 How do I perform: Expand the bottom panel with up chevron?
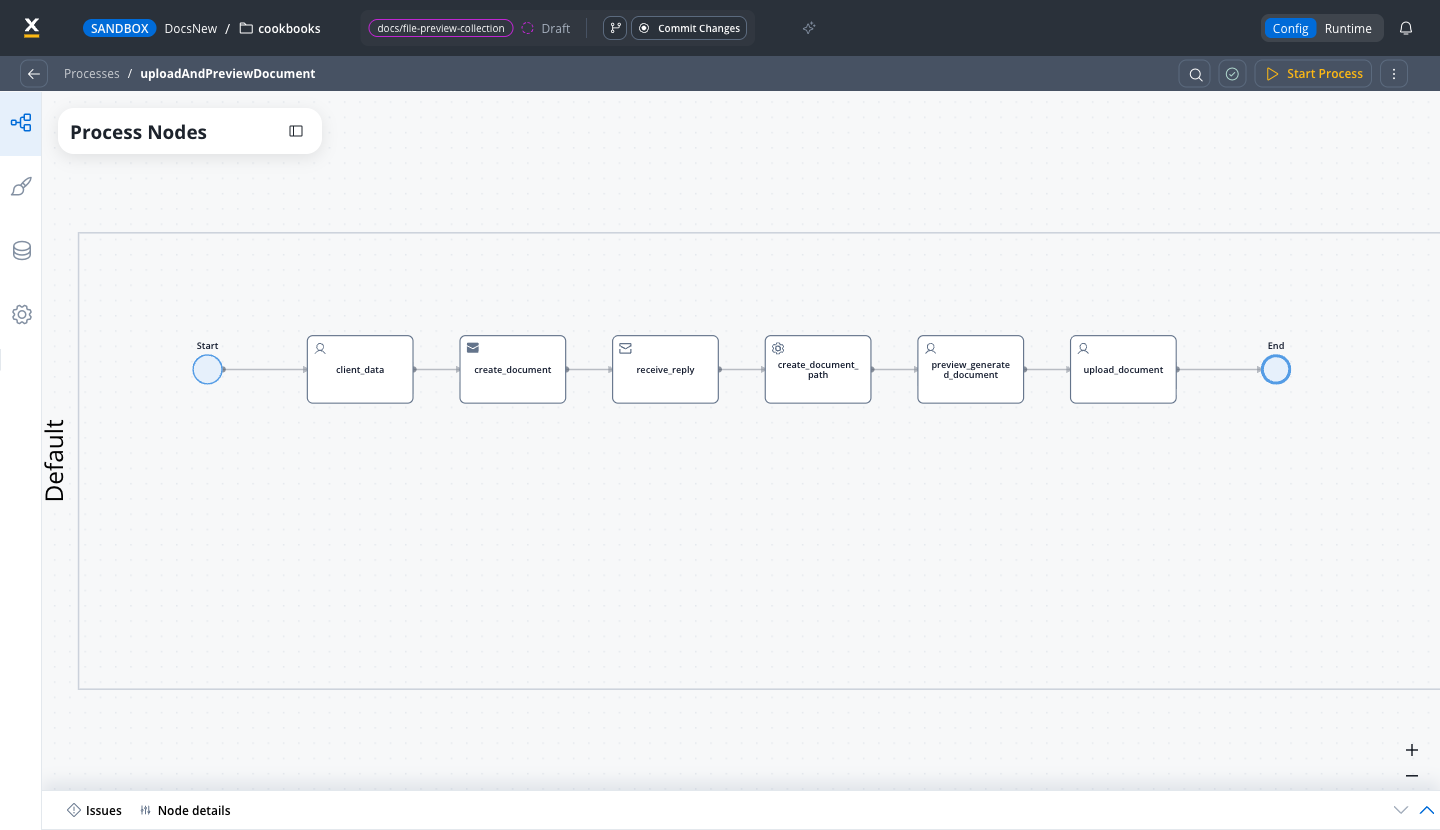(x=1427, y=810)
